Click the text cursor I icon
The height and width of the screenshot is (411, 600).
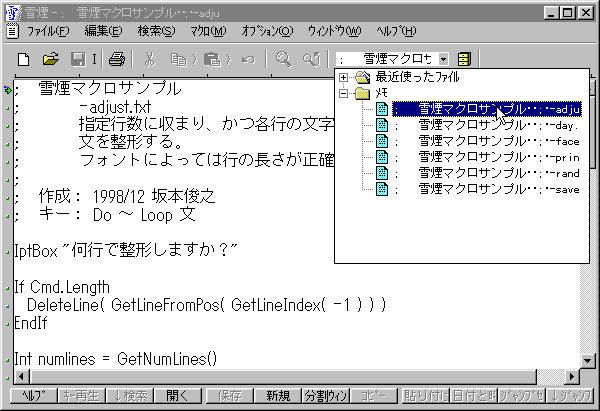pos(94,59)
